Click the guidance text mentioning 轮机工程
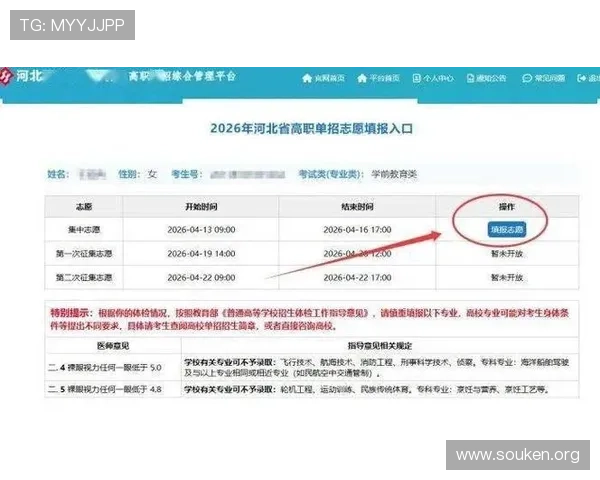The height and width of the screenshot is (480, 600). point(367,389)
